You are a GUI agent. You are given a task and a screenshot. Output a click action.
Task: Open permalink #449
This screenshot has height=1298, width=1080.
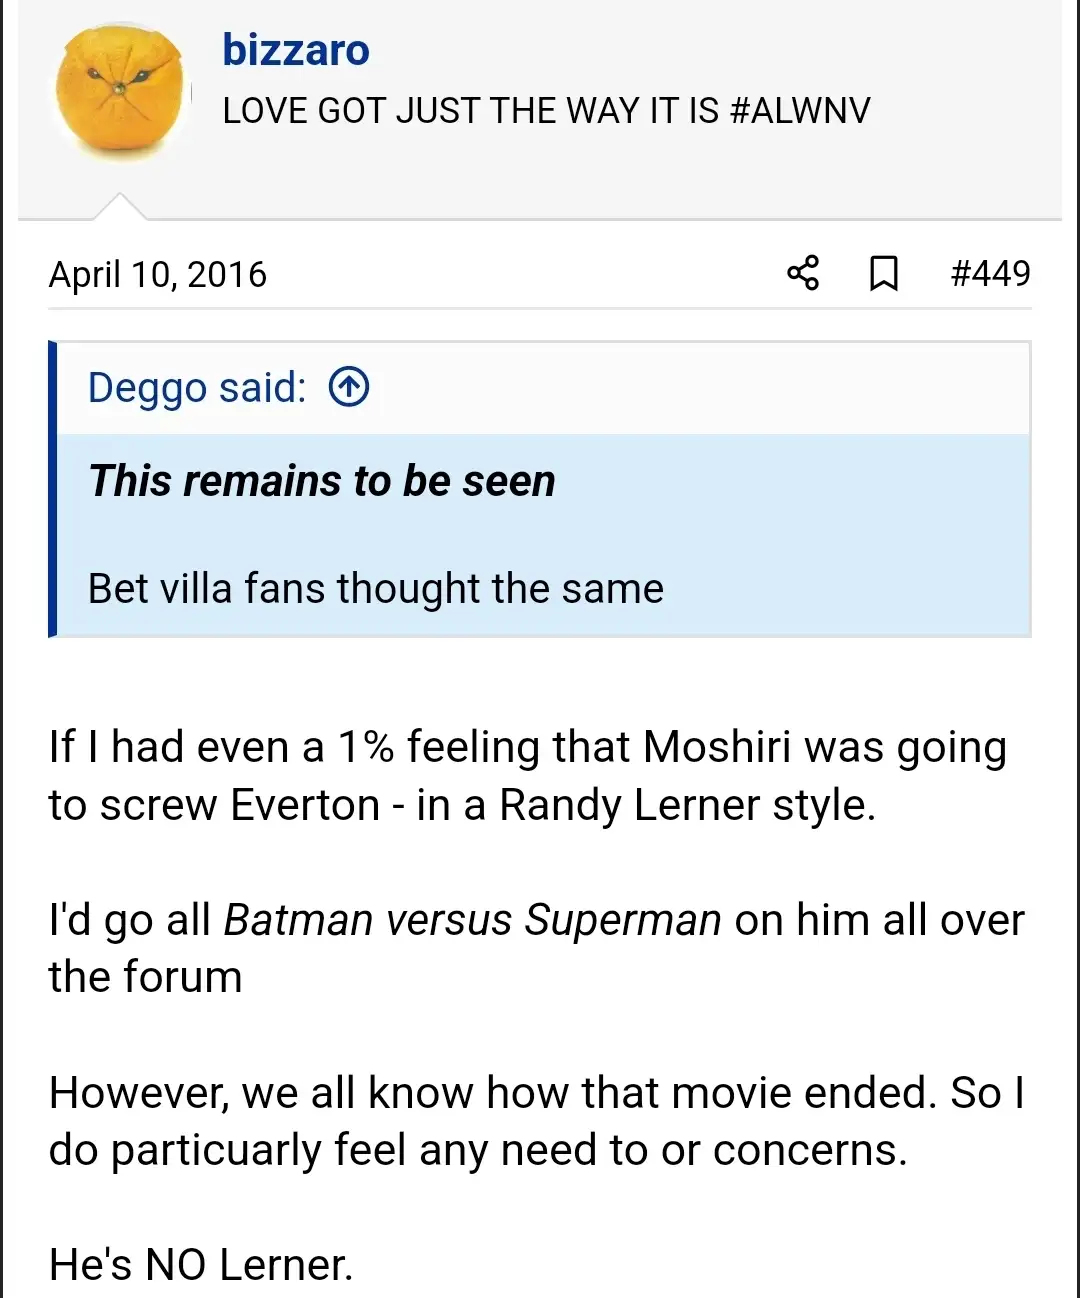click(992, 273)
